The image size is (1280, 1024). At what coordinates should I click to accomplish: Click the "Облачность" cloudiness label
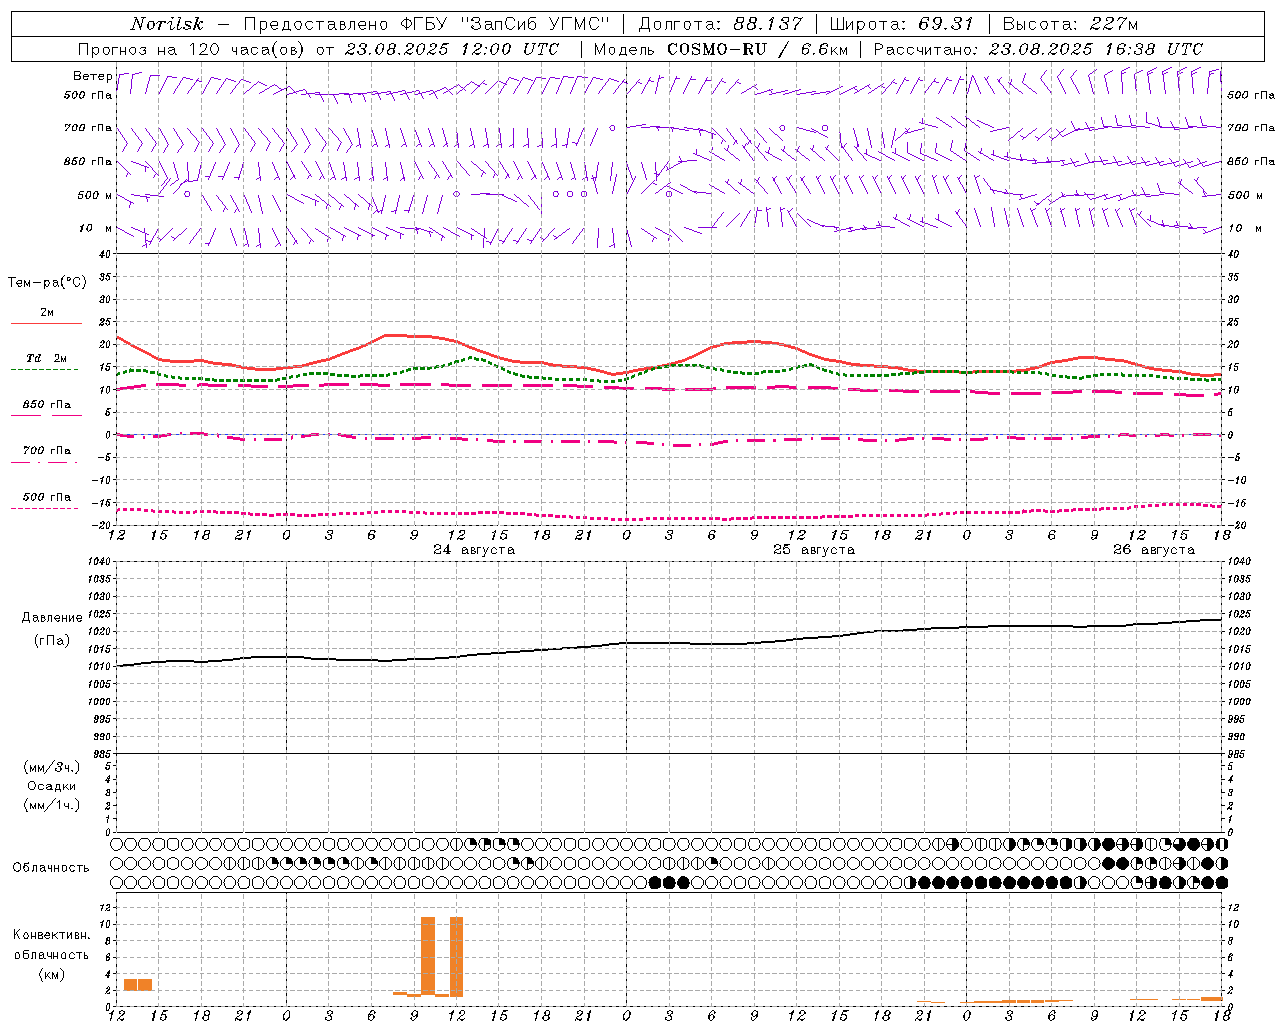(51, 867)
